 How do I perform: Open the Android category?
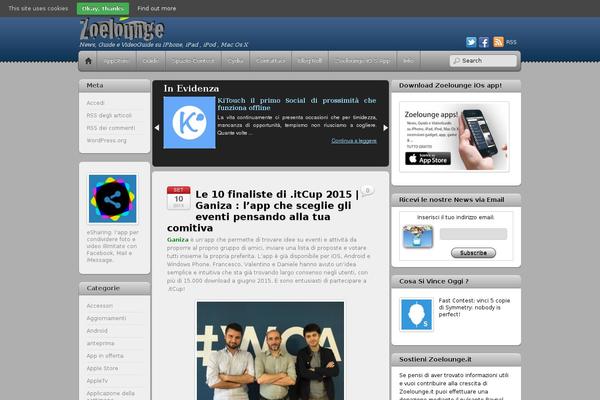[97, 331]
